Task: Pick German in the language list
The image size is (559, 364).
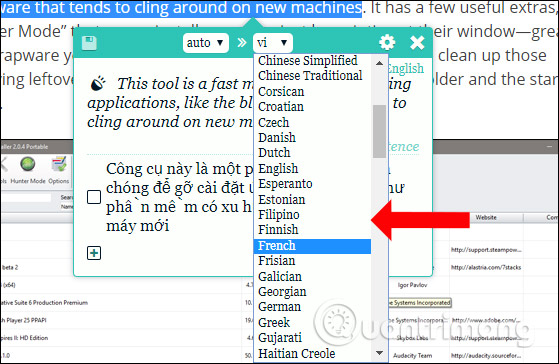Action: tap(312, 307)
